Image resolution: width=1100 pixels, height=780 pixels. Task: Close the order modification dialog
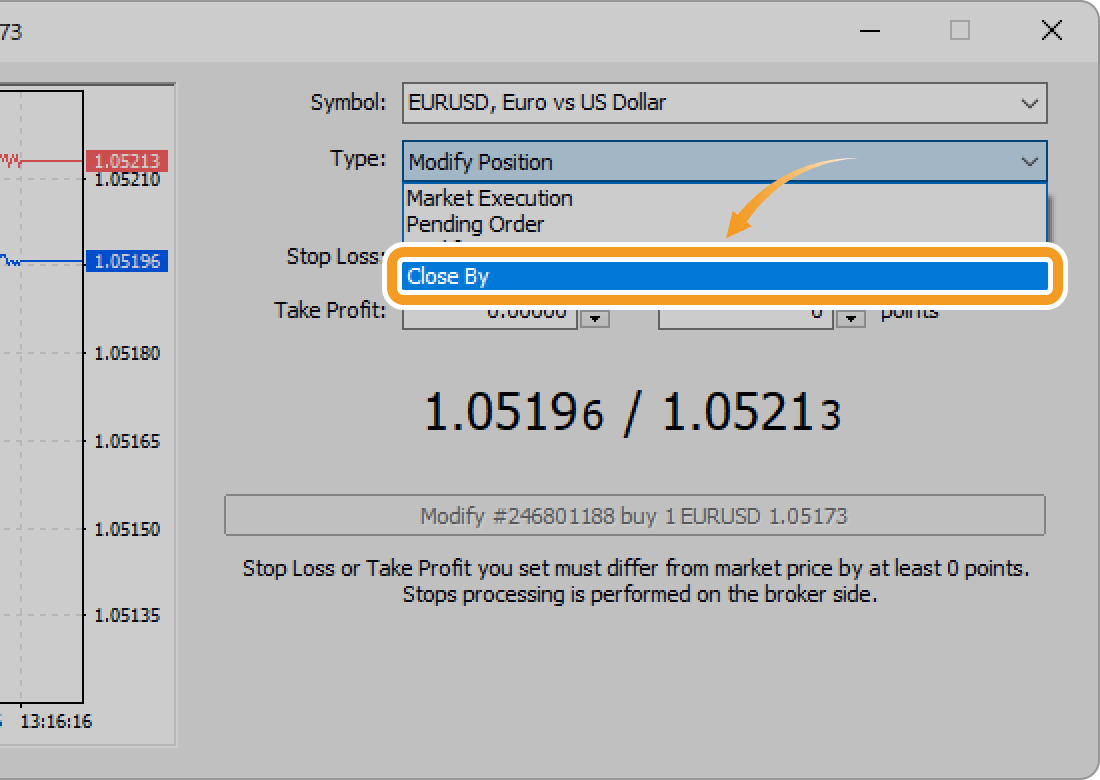[1051, 30]
